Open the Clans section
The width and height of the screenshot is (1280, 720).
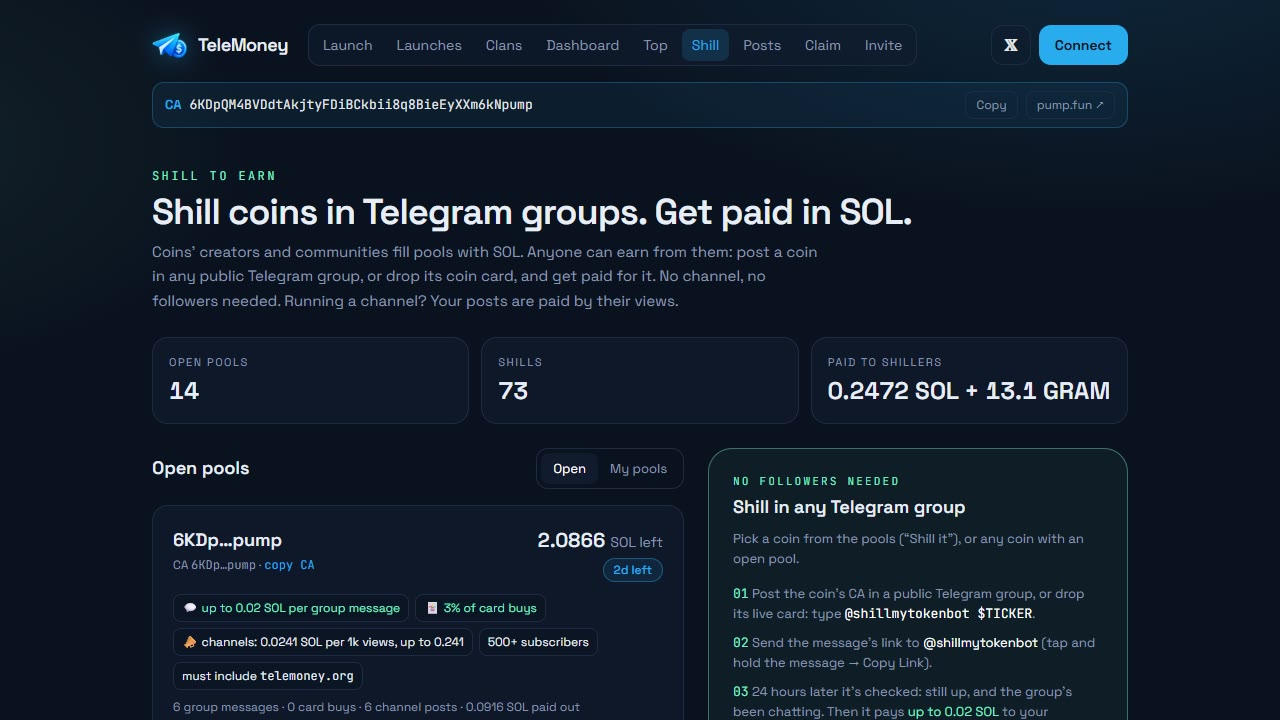click(x=504, y=45)
